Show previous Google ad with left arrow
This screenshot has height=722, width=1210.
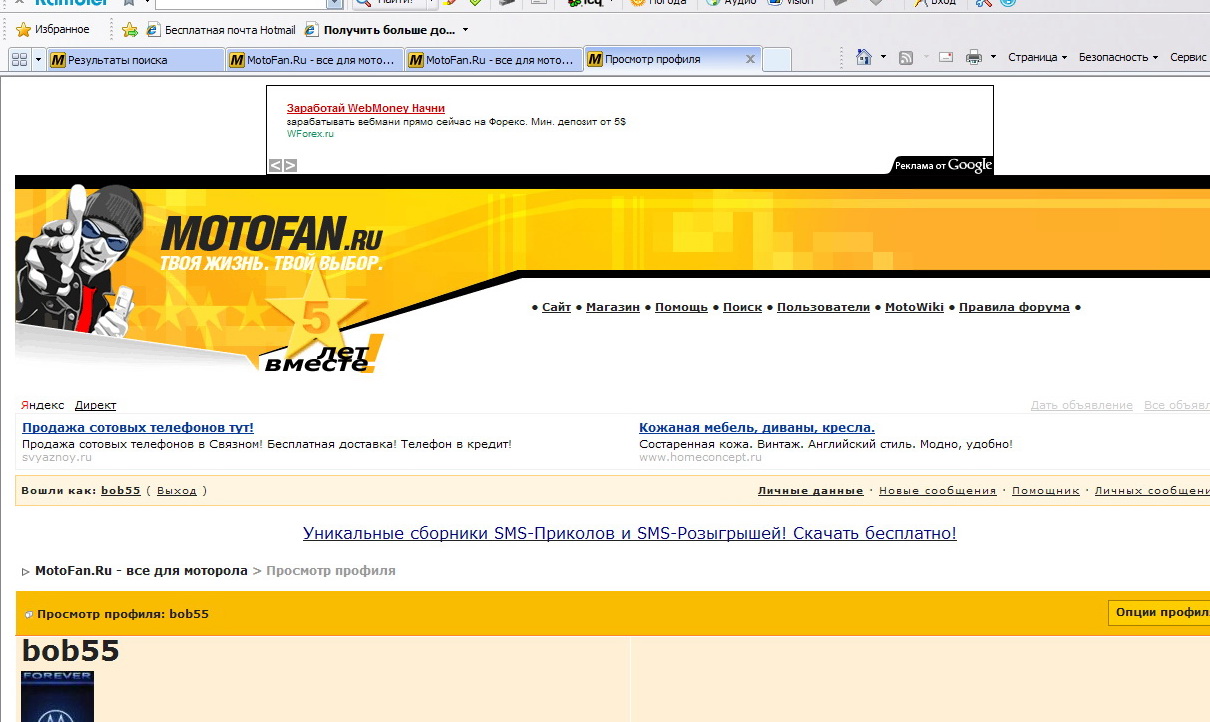[x=275, y=166]
